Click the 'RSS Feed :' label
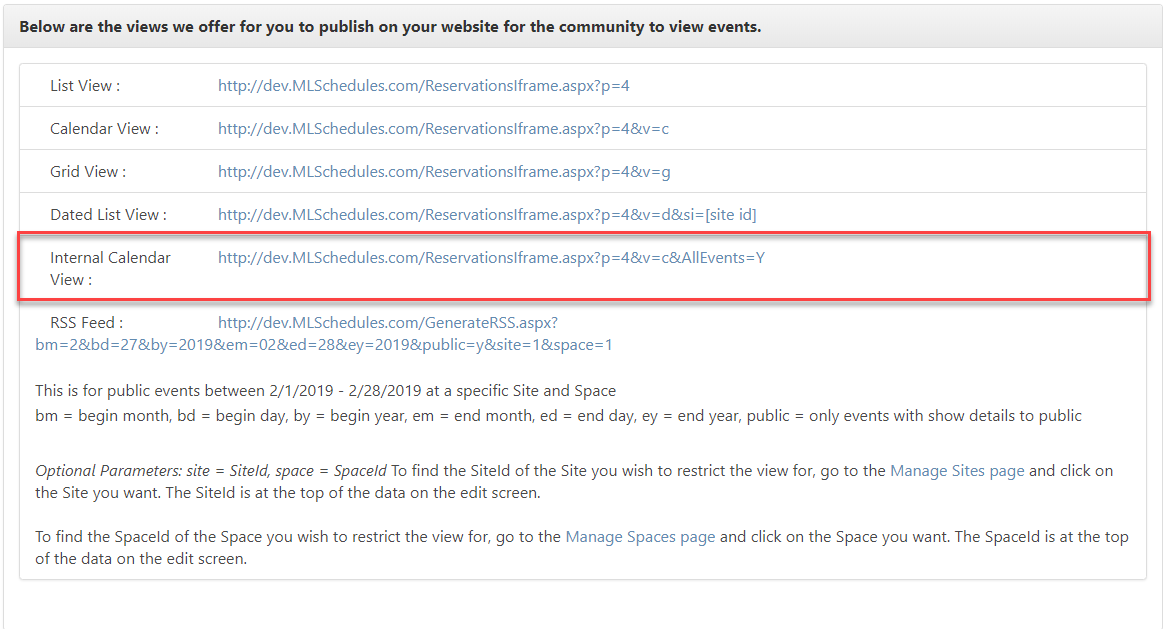 [87, 323]
